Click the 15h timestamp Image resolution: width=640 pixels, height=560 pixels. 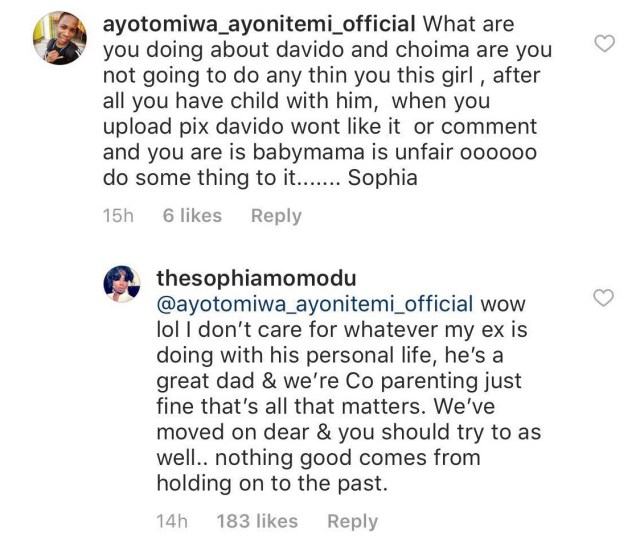tap(118, 215)
